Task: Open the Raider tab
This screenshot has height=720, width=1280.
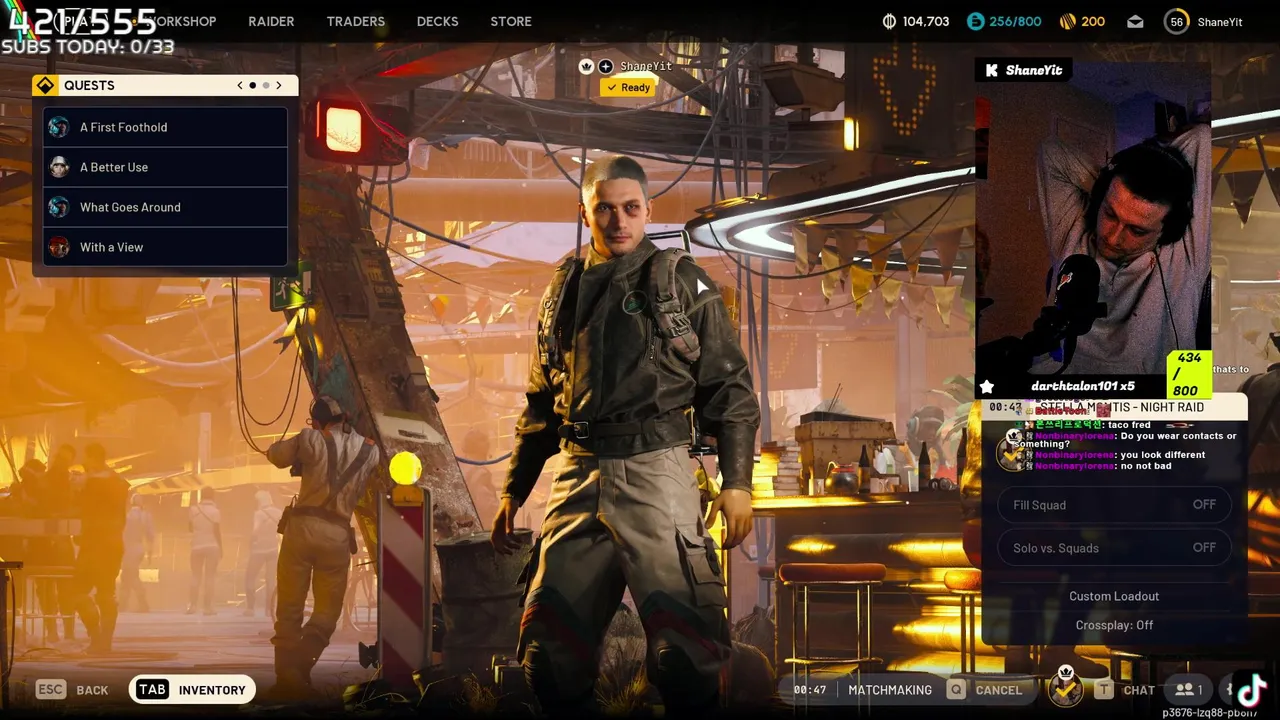Action: pos(271,21)
